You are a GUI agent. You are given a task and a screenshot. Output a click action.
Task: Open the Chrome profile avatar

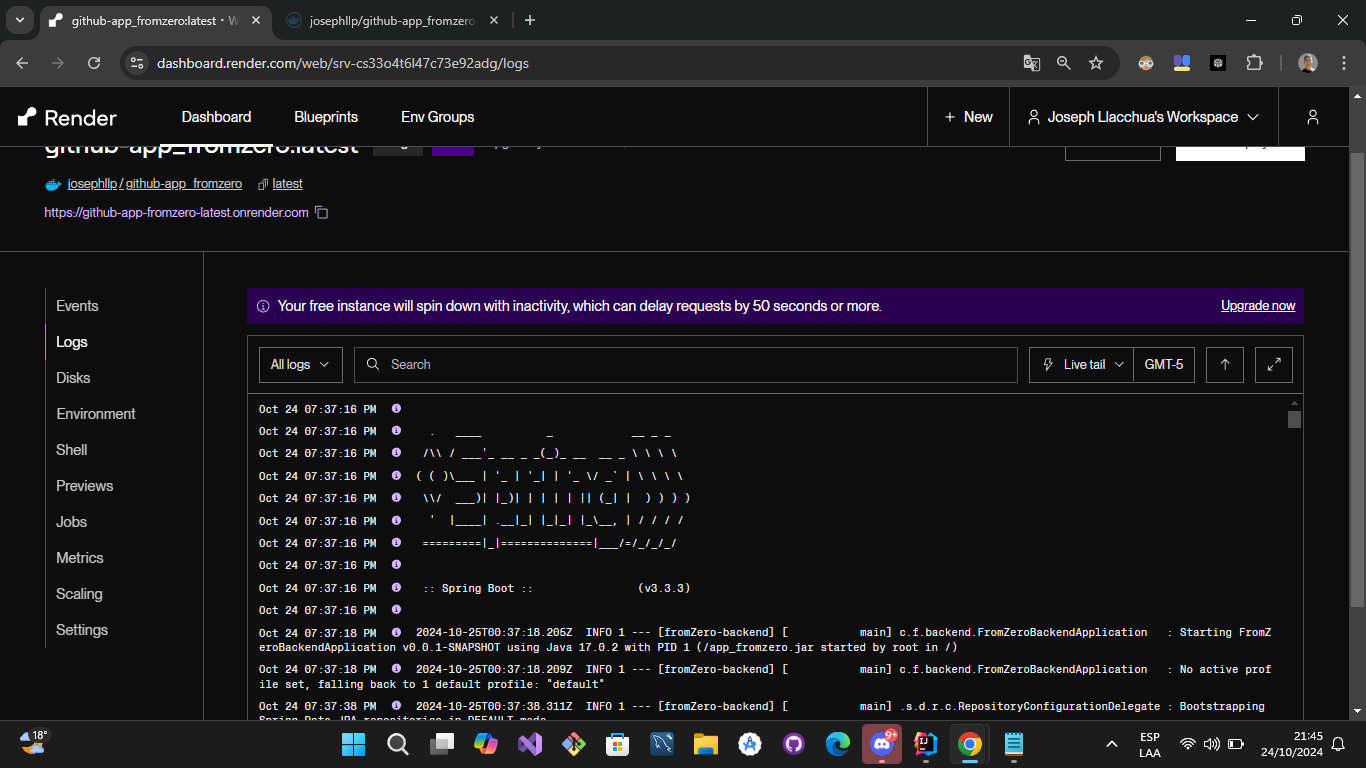1308,63
